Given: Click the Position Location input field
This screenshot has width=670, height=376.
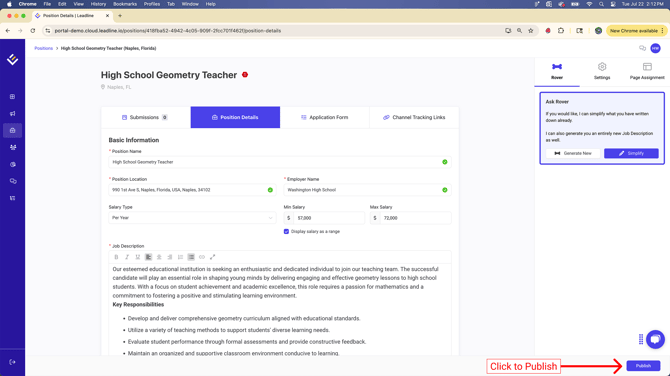Looking at the screenshot, I should [x=192, y=190].
